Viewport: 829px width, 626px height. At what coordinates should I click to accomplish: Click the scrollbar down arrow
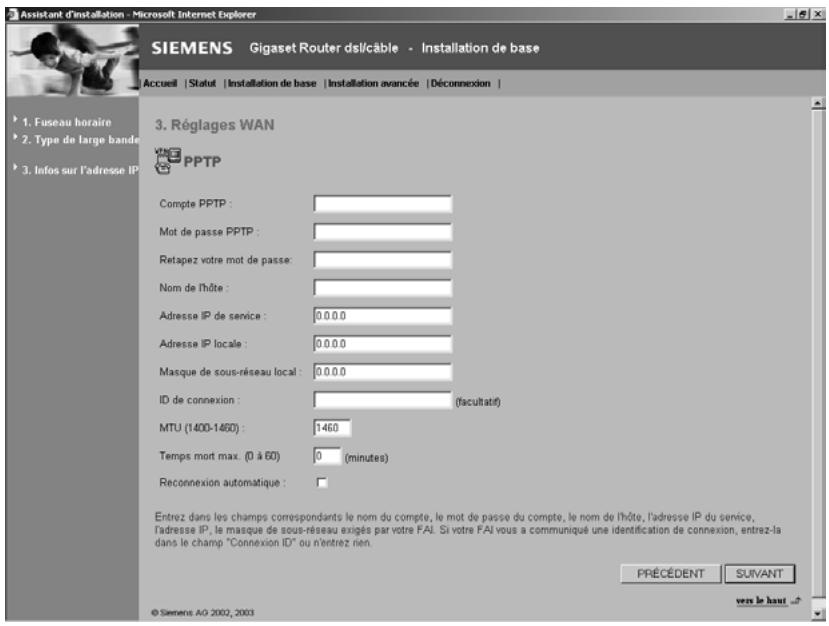[818, 613]
